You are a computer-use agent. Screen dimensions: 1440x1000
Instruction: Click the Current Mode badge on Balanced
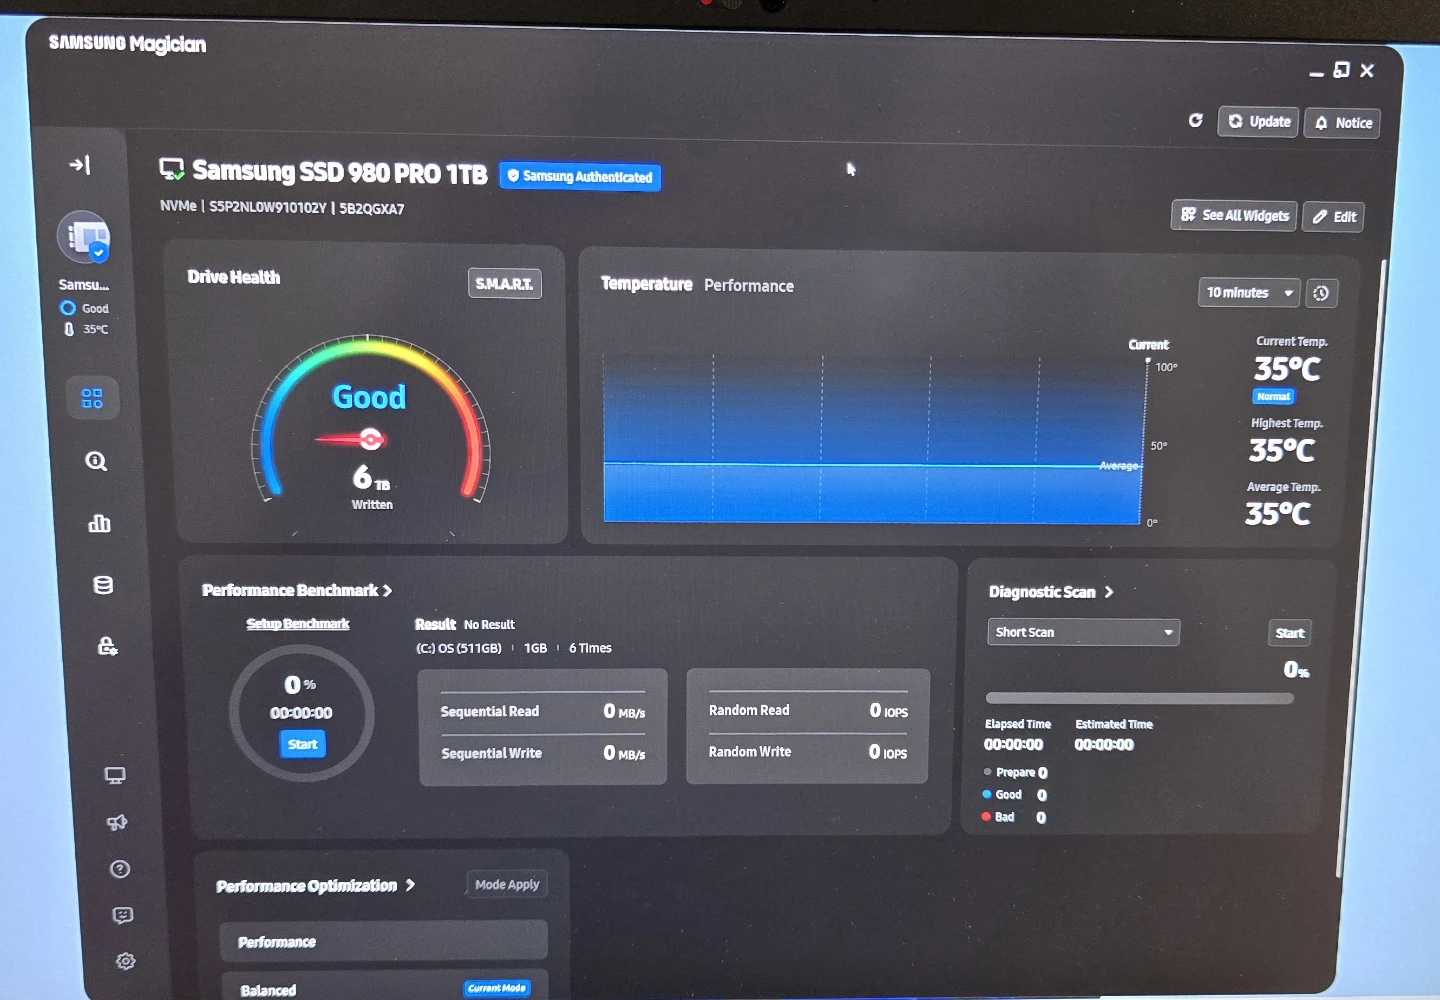(x=497, y=988)
